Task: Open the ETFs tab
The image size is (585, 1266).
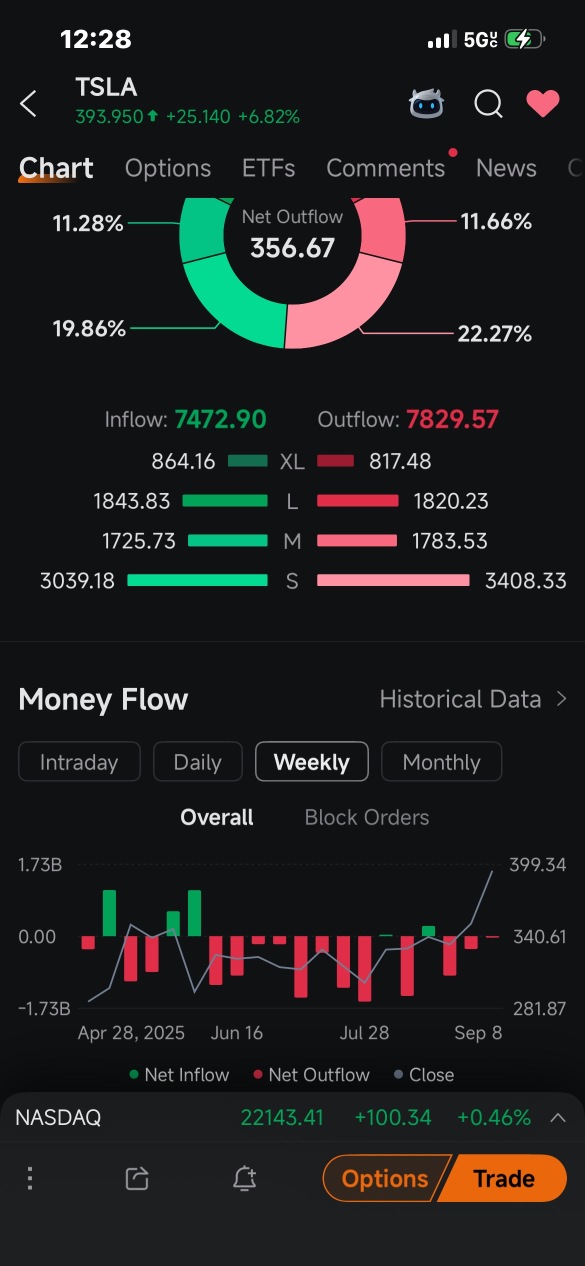Action: coord(268,168)
